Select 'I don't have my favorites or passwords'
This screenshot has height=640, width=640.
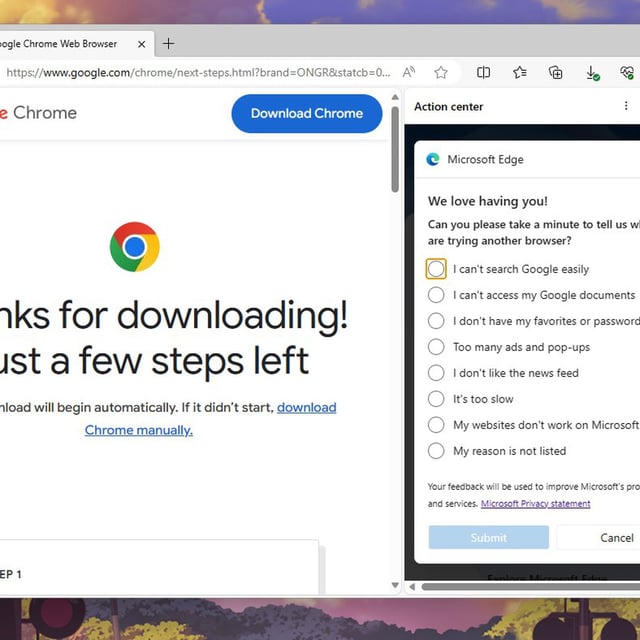436,321
